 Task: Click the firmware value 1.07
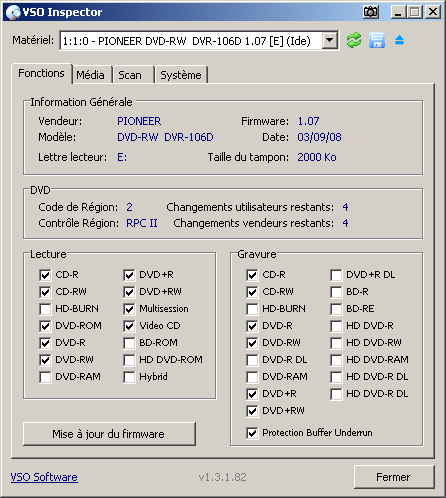tap(308, 121)
